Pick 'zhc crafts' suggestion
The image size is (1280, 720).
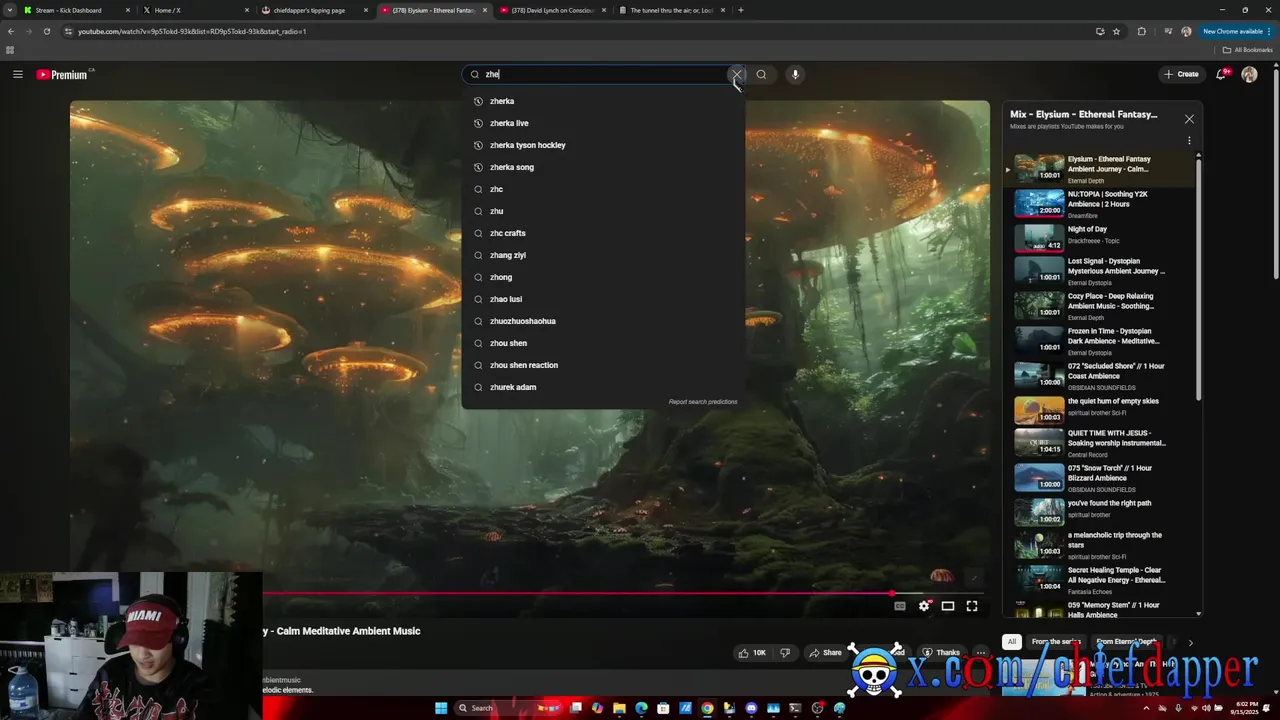[603, 233]
